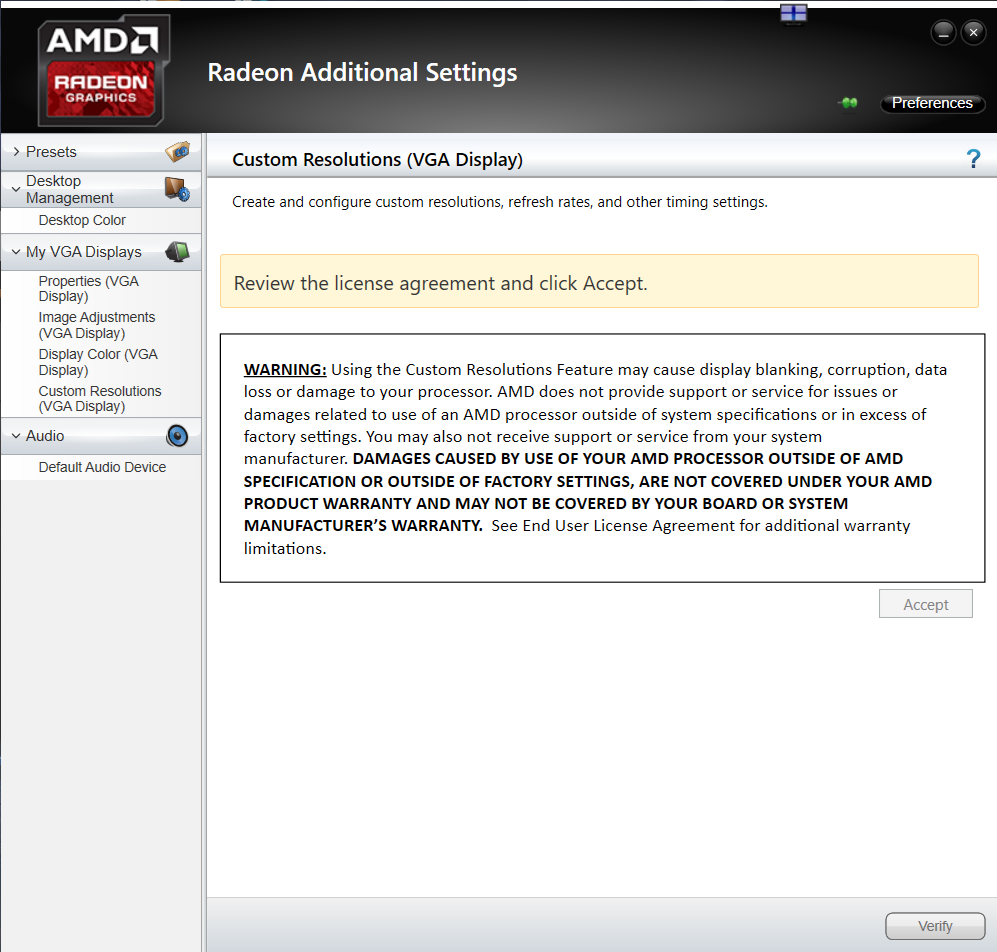Click the Verify button
The height and width of the screenshot is (952, 997).
coord(935,926)
